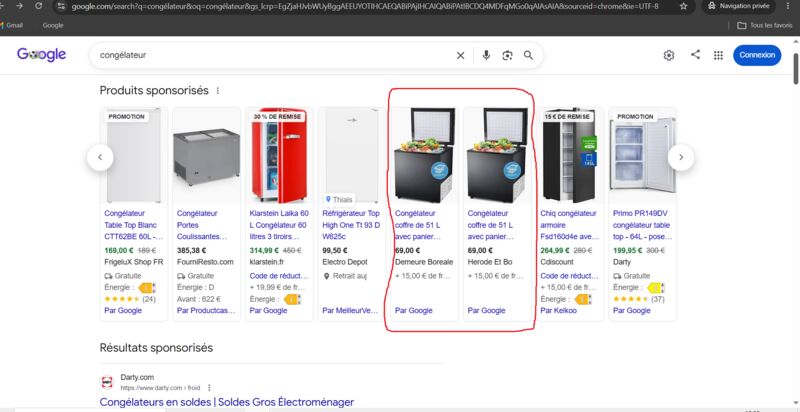Search by image with the lens icon
Screen dimensions: 800x412
click(507, 55)
